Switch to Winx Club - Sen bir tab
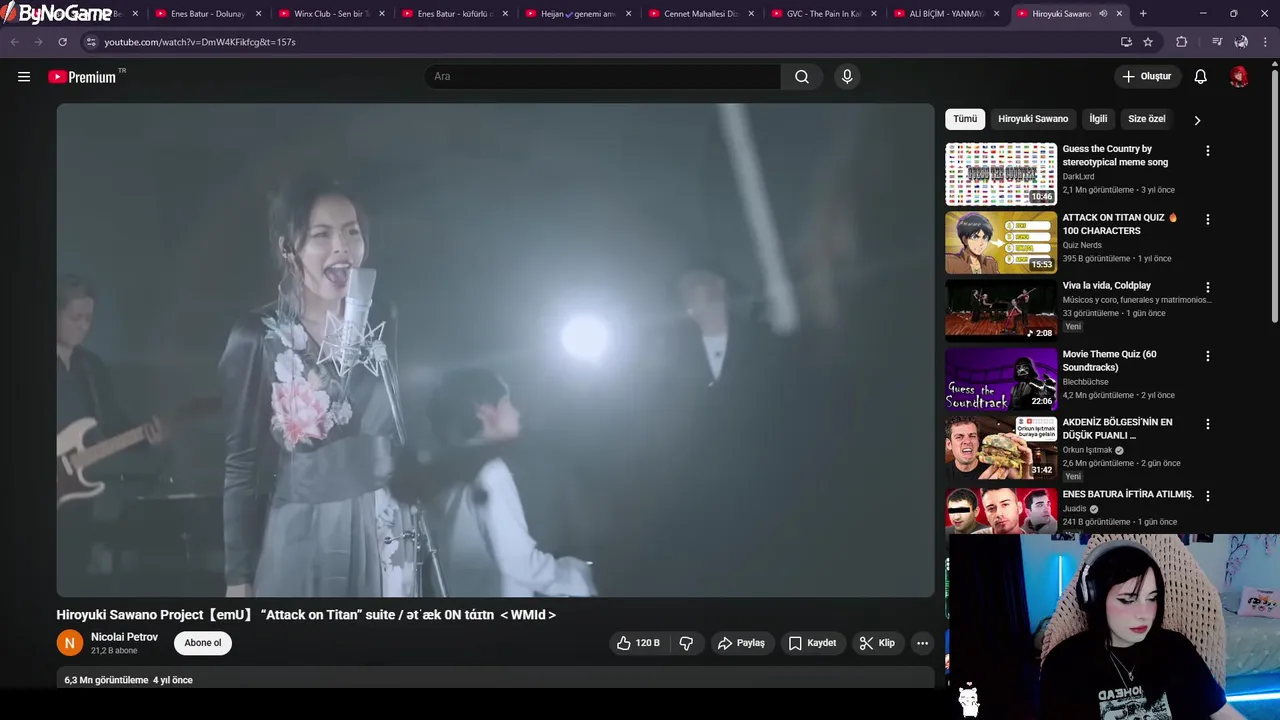 pos(331,14)
